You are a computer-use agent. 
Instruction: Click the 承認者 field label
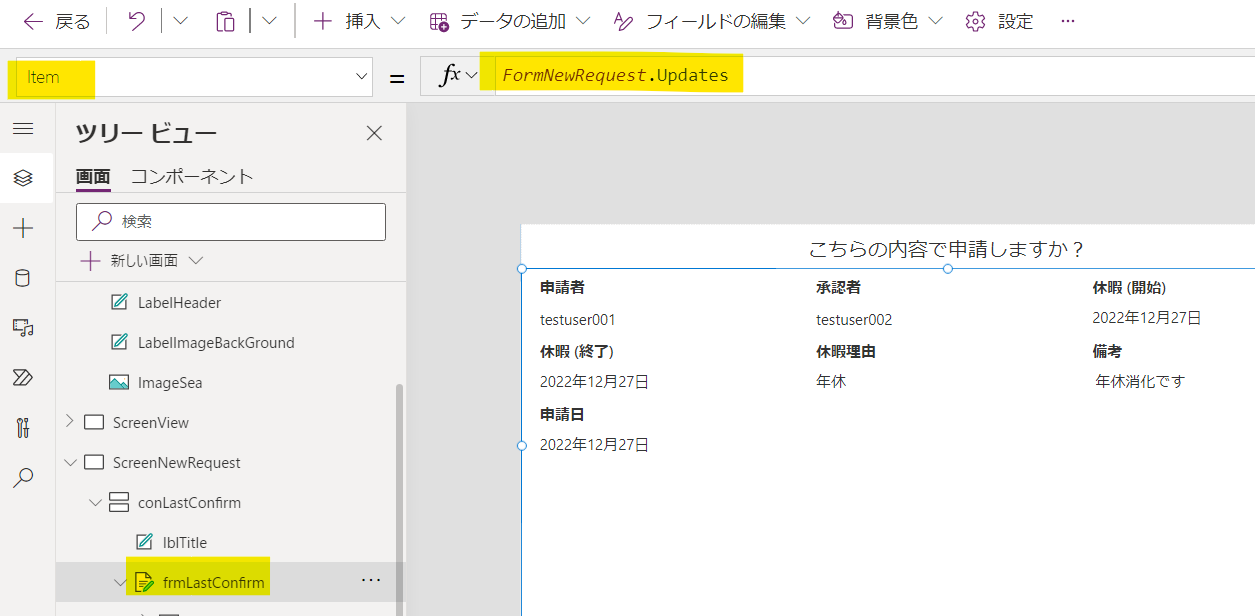(838, 287)
